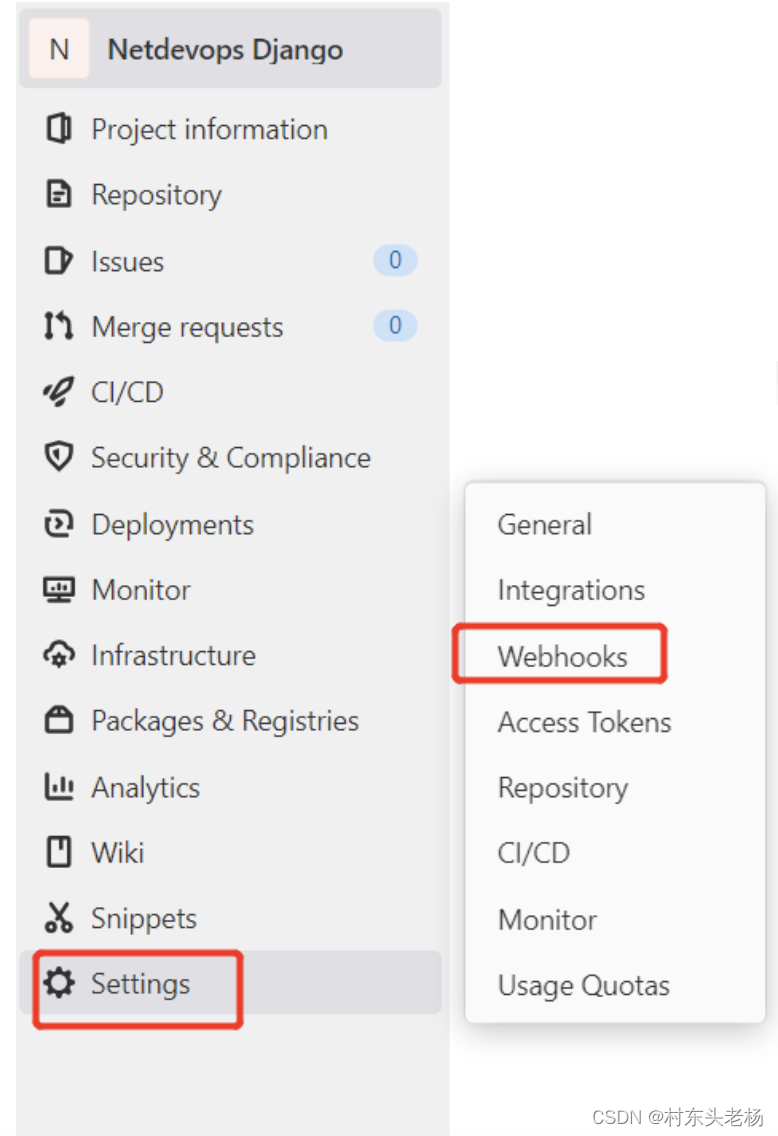Select the Packages & Registries package icon
The image size is (778, 1136).
58,720
